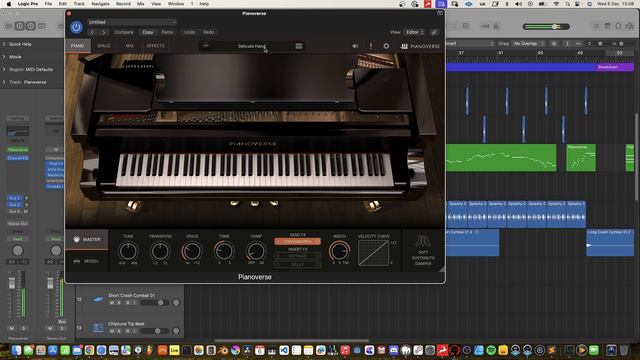Solo the Short Crash Cymbal 01 track
Image resolution: width=640 pixels, height=360 pixels.
tap(119, 303)
